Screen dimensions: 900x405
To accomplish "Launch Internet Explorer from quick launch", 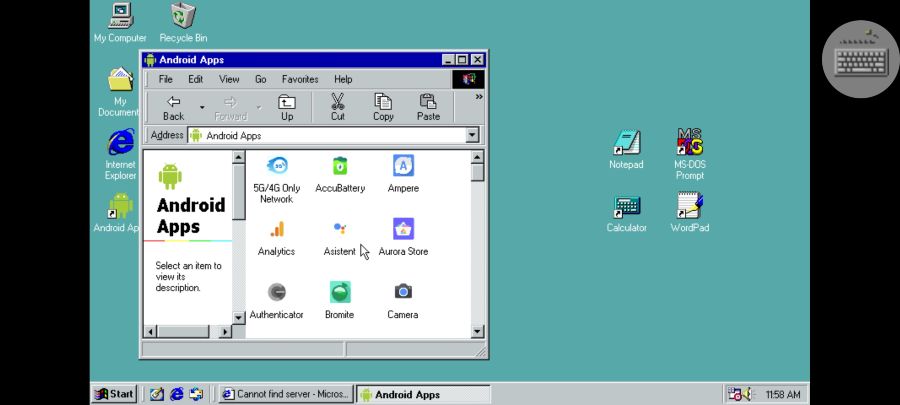I will (x=177, y=394).
